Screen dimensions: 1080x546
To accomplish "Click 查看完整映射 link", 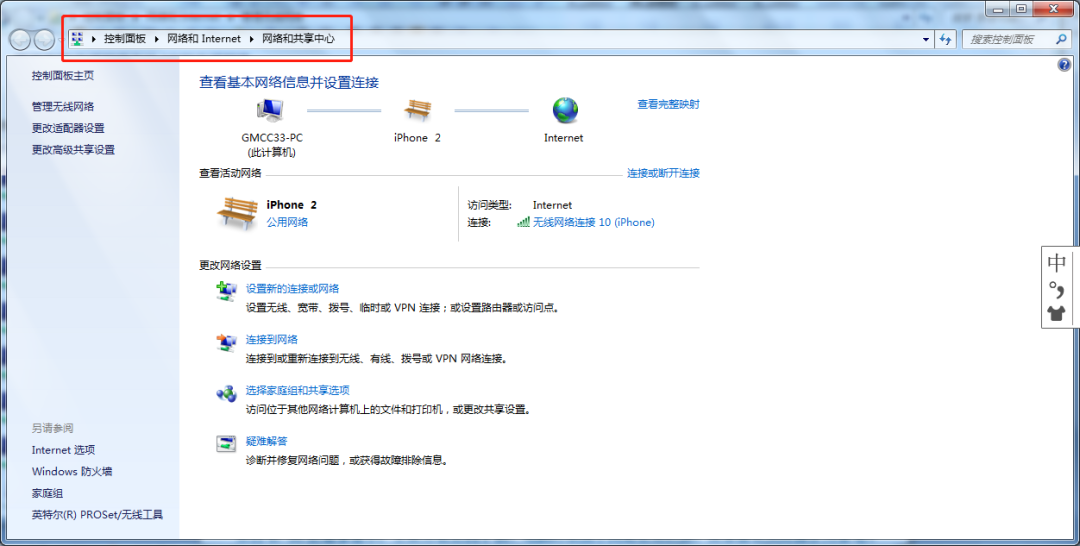I will coord(668,104).
